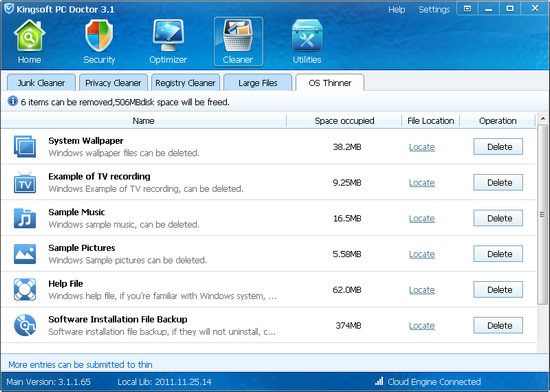Select the 'Help File' row title
The width and height of the screenshot is (550, 392).
(x=66, y=284)
